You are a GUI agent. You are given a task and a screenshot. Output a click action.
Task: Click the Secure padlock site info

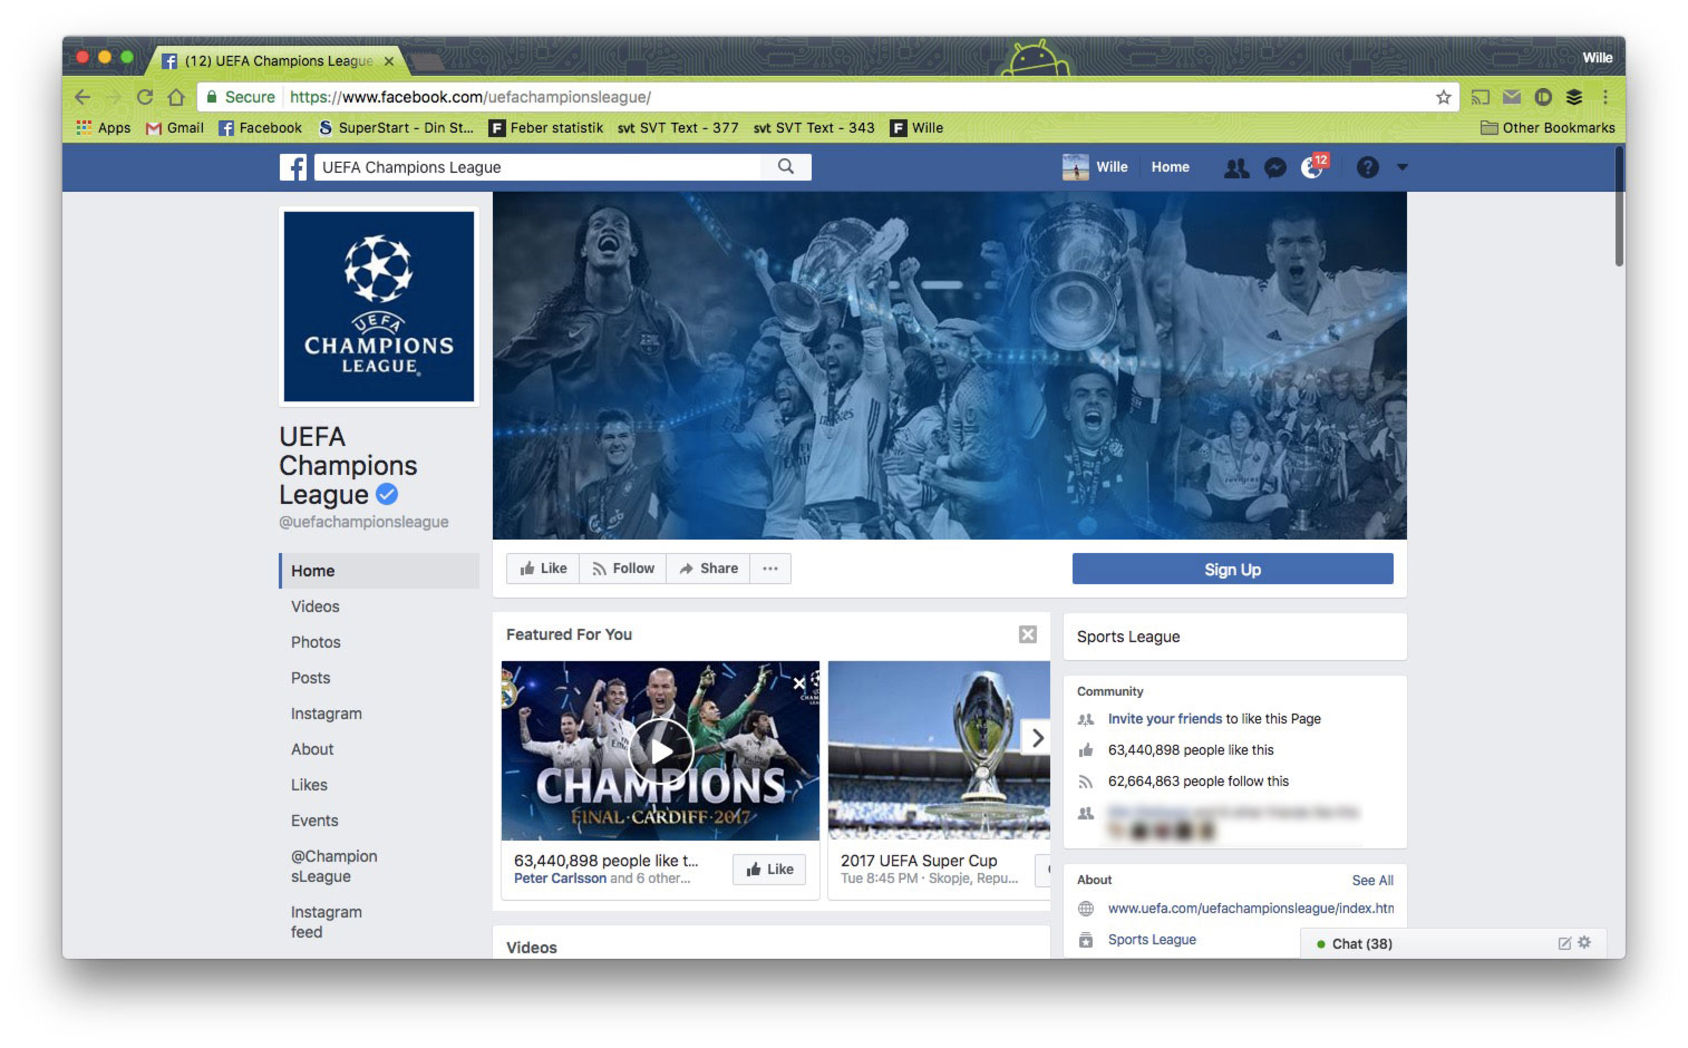240,97
